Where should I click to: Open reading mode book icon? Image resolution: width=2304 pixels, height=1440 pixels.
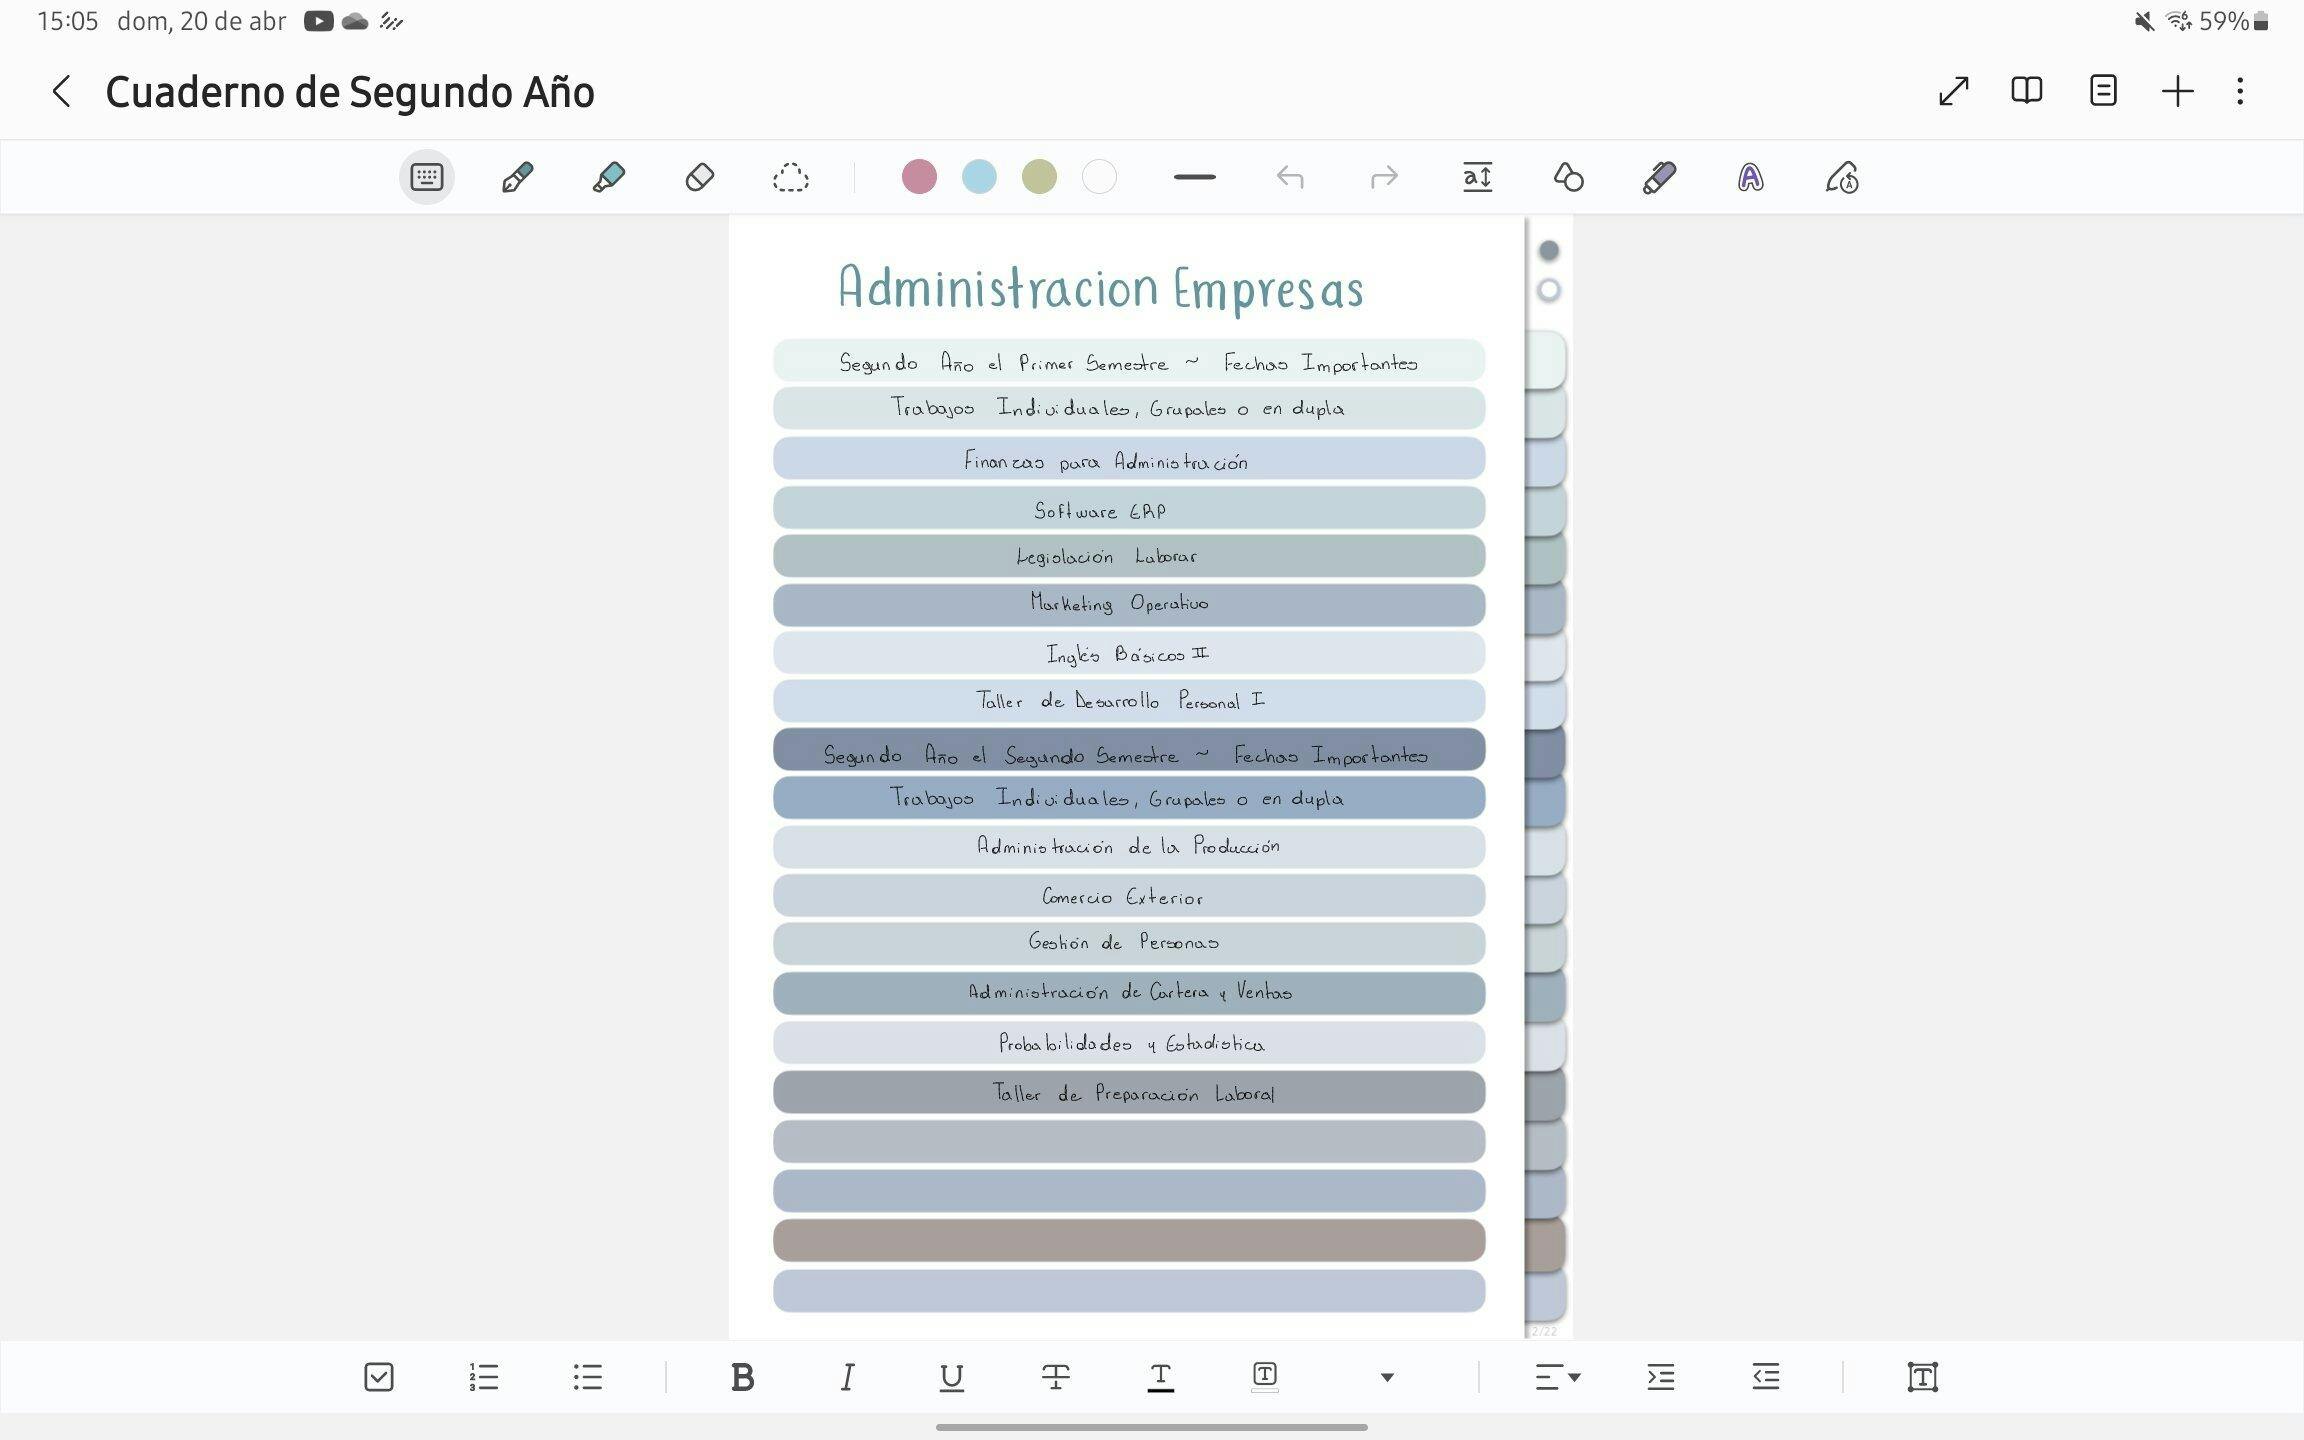click(x=2026, y=91)
